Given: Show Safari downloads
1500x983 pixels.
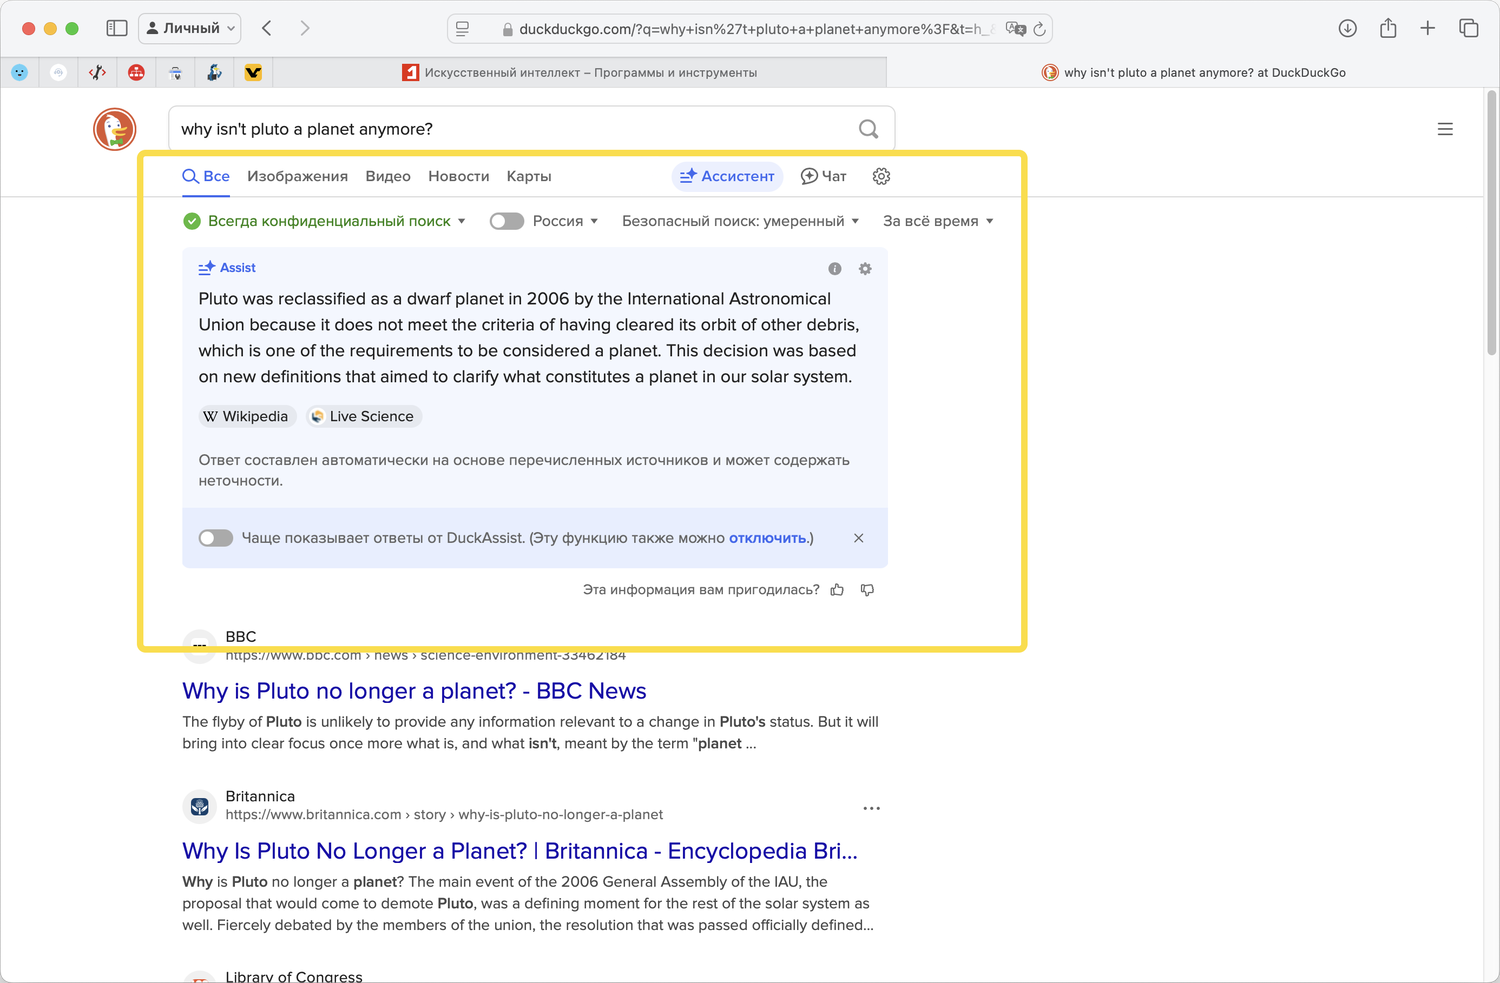Looking at the screenshot, I should coord(1348,28).
